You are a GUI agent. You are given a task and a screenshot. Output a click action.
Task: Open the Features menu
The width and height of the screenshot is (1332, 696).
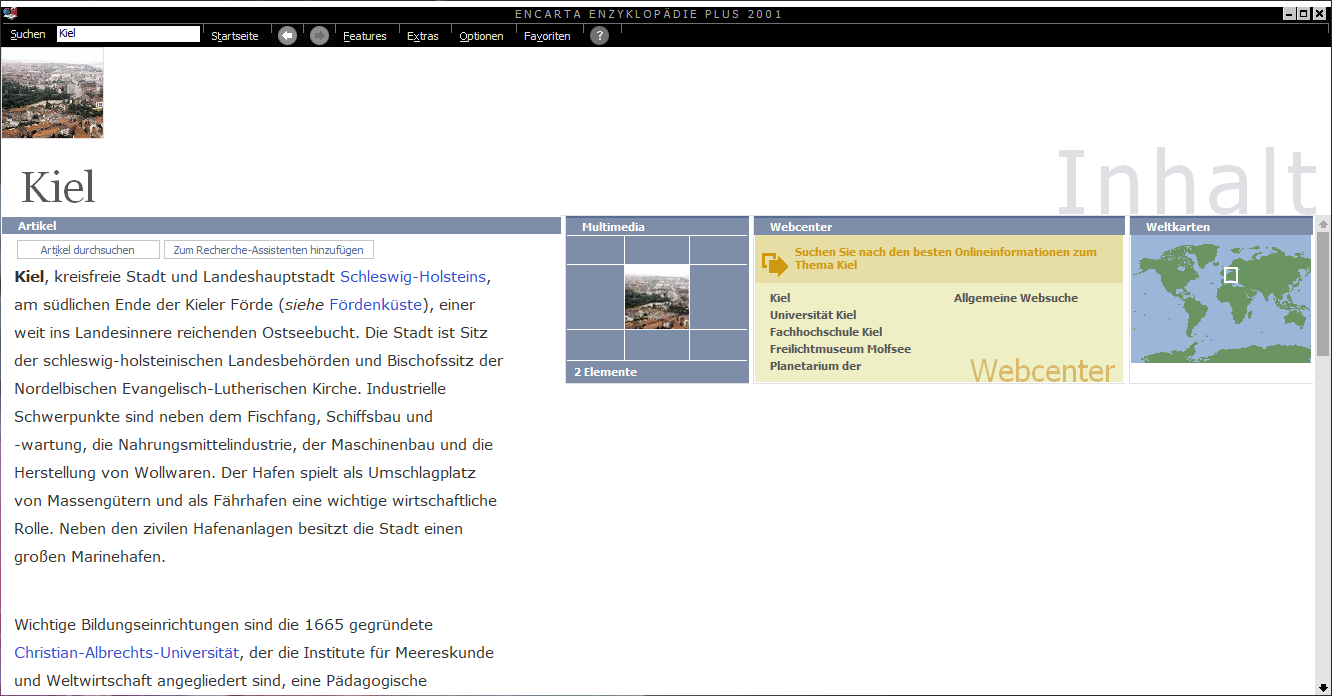364,36
